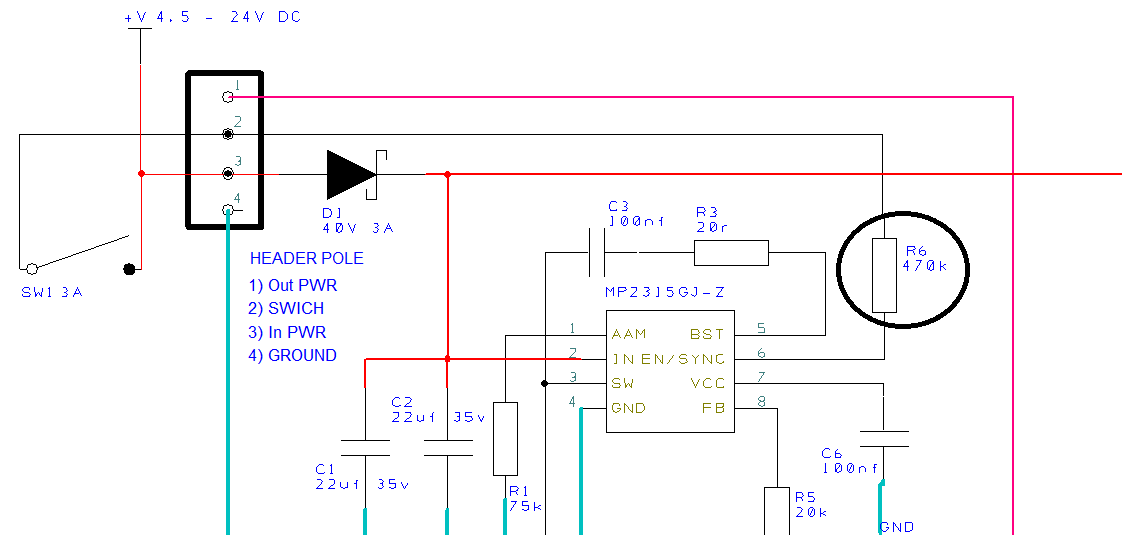The height and width of the screenshot is (535, 1122).
Task: Click the BST pin label
Action: tap(707, 334)
